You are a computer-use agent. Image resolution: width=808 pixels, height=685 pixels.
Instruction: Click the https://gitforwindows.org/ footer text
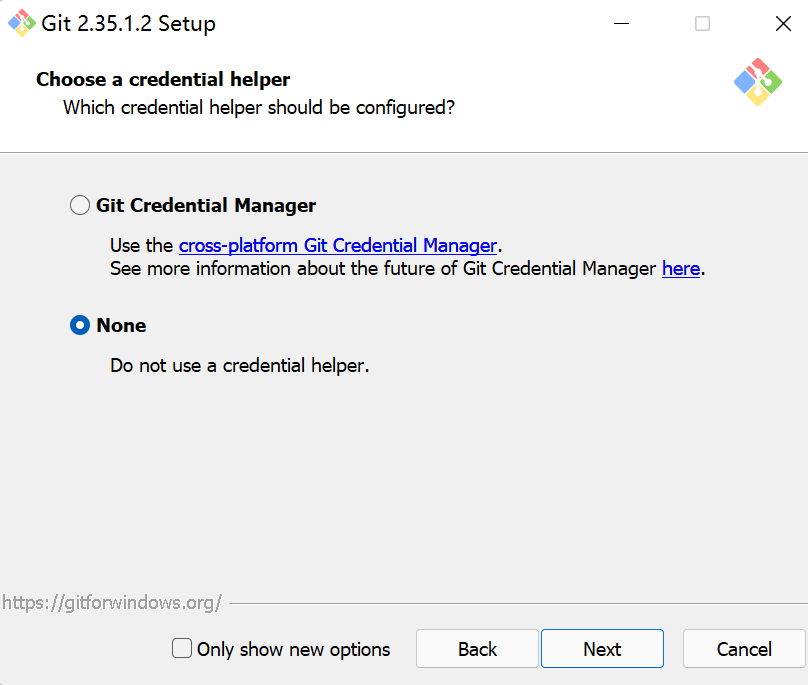point(112,602)
